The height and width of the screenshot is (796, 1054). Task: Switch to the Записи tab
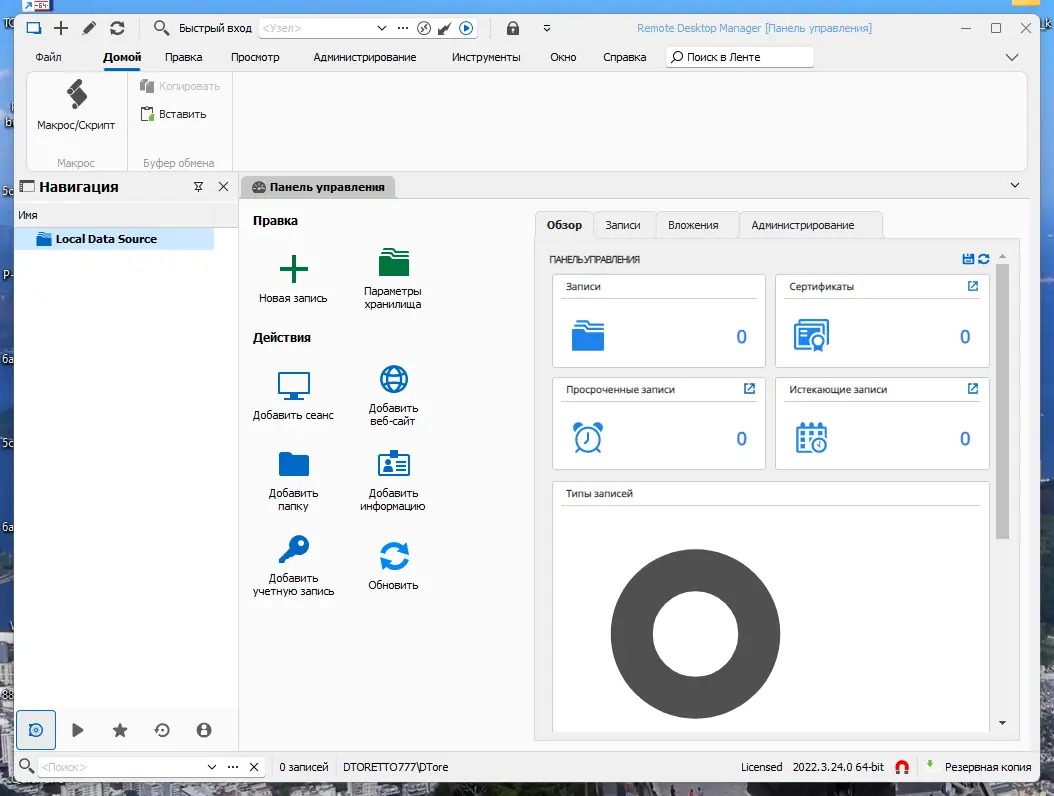pyautogui.click(x=622, y=225)
